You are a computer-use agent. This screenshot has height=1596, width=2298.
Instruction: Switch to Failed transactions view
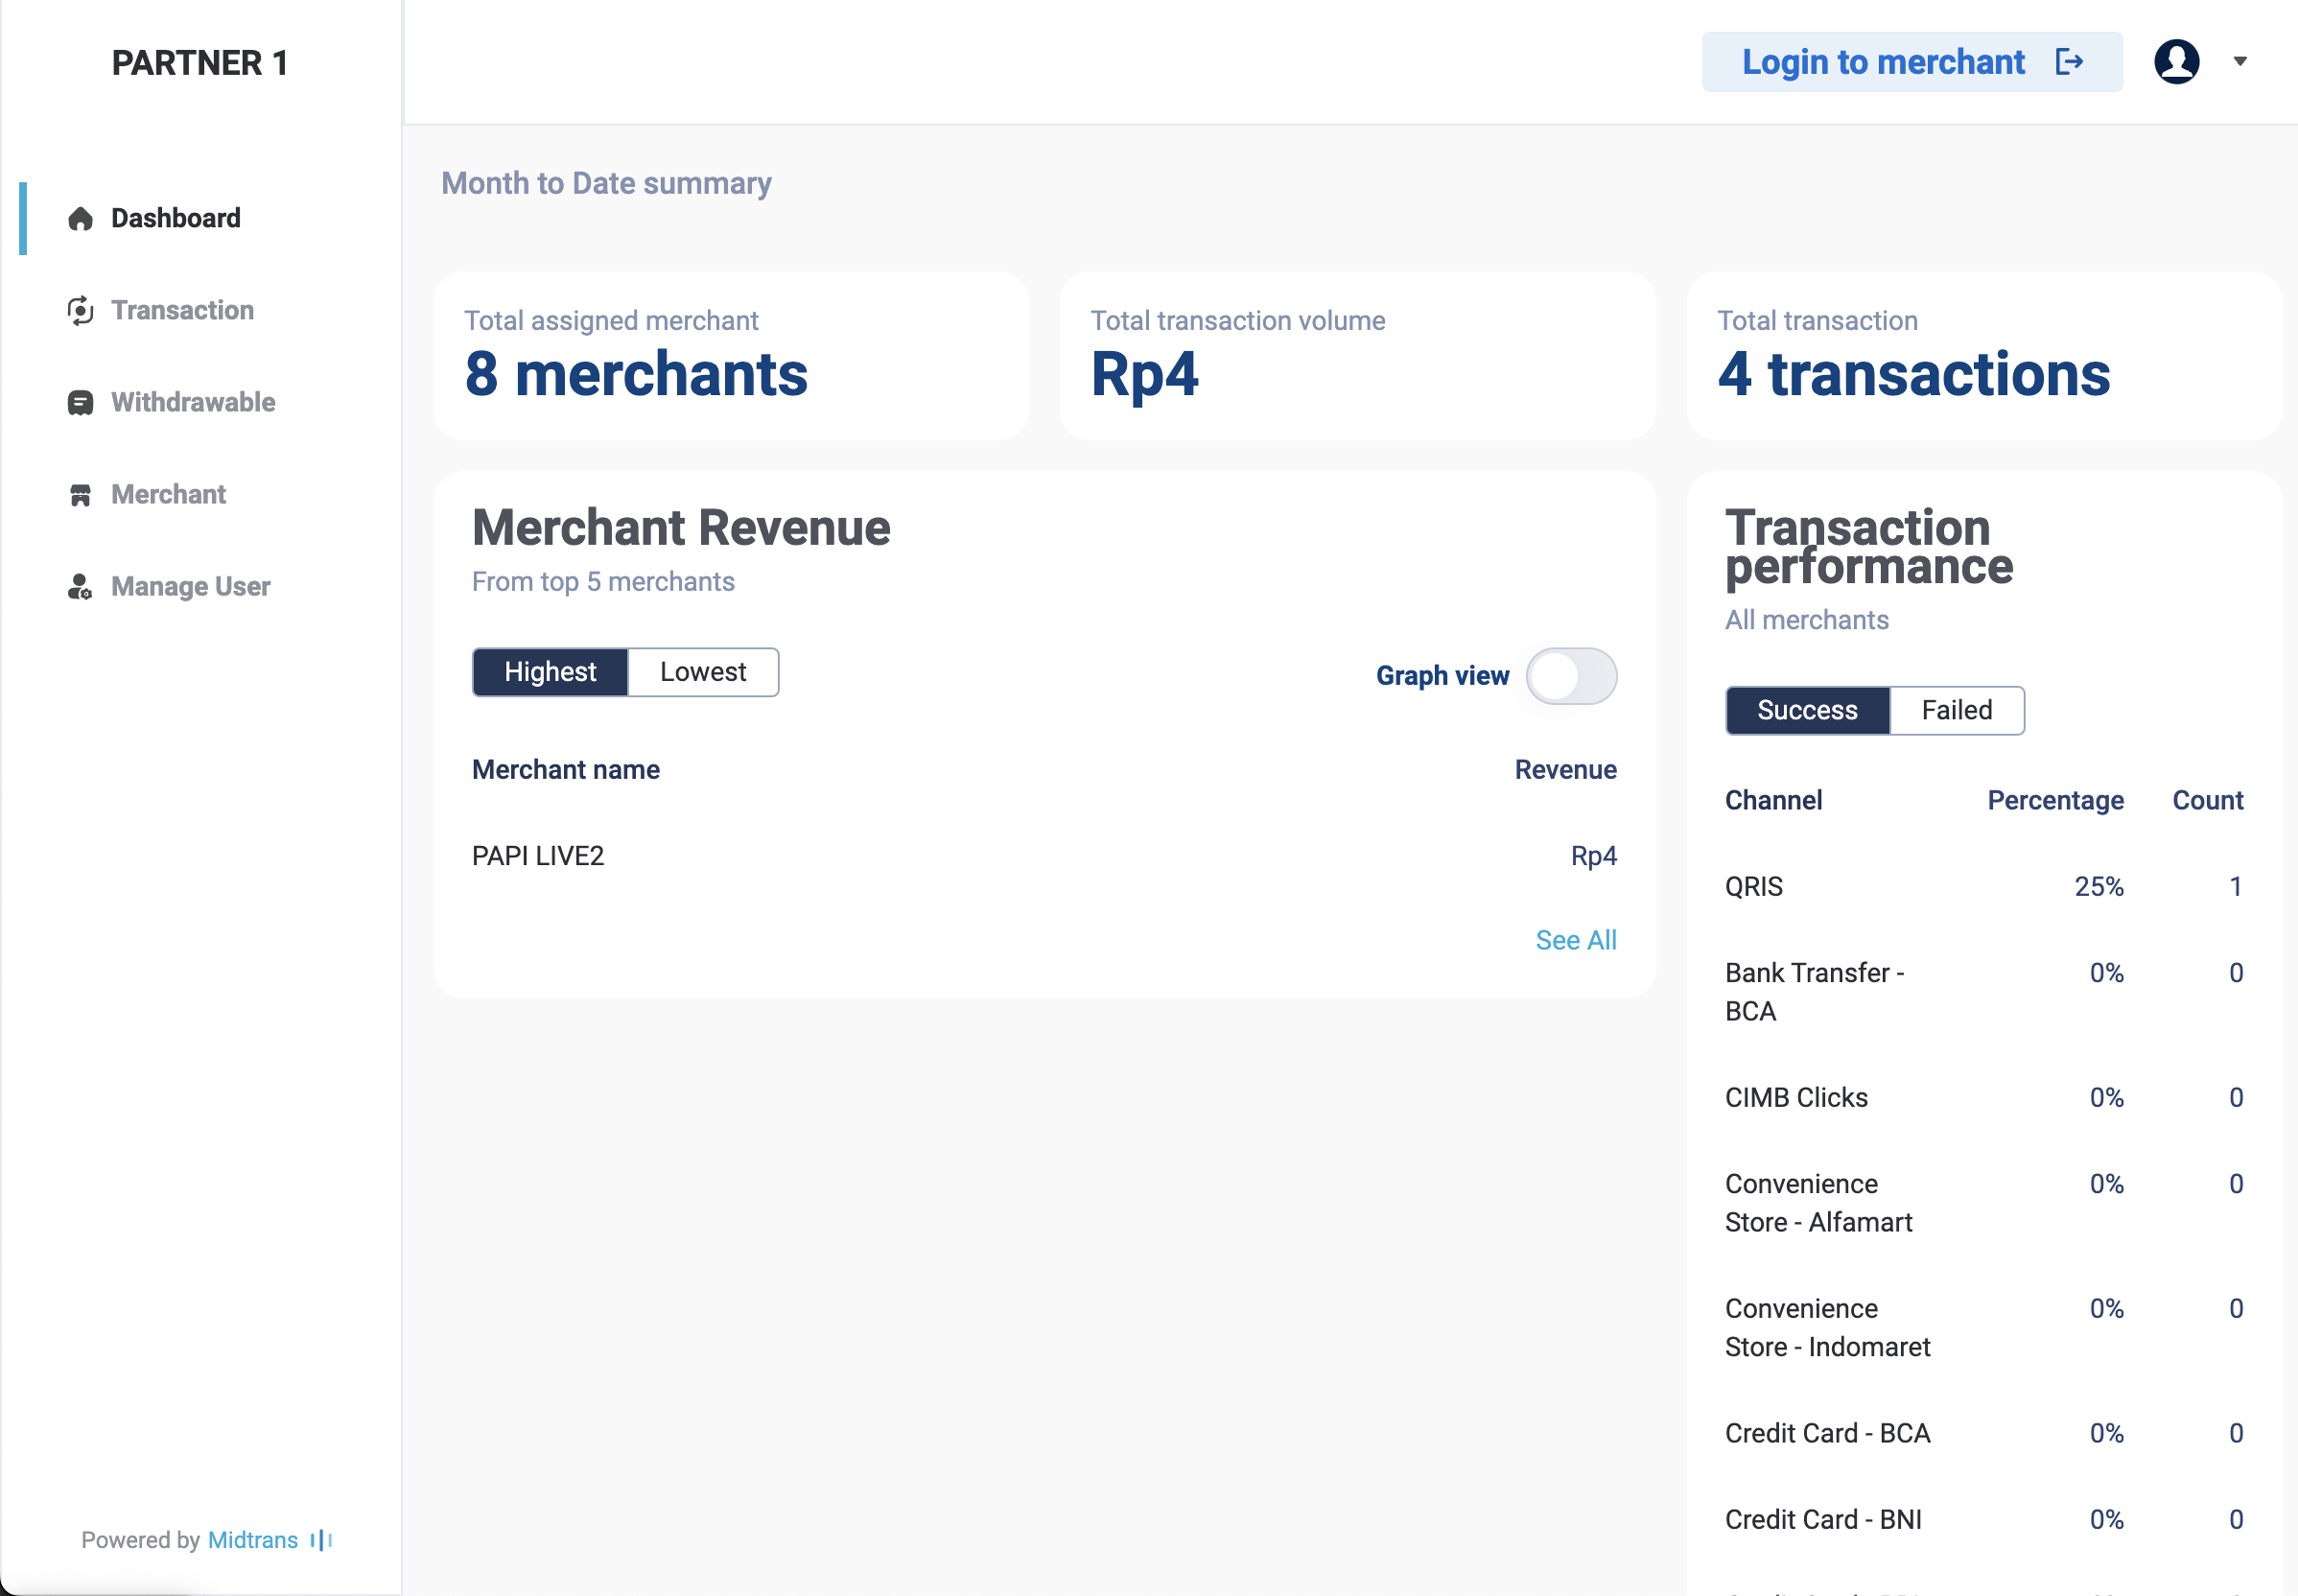pos(1956,711)
